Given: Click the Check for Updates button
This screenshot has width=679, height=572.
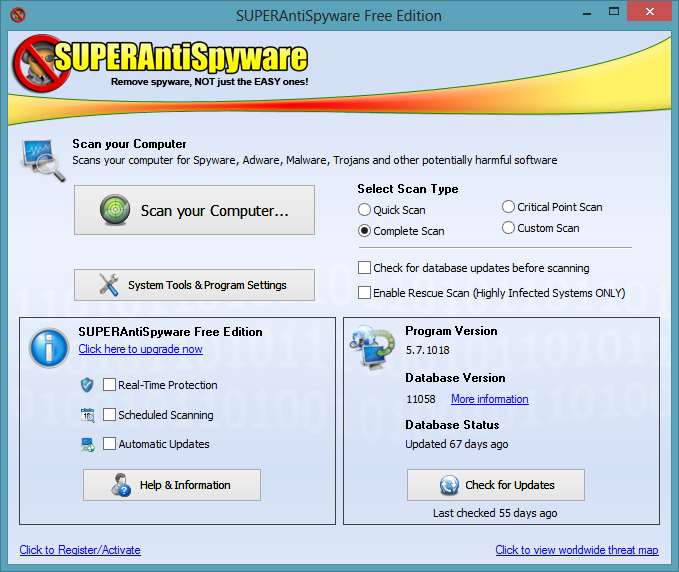Looking at the screenshot, I should click(495, 485).
